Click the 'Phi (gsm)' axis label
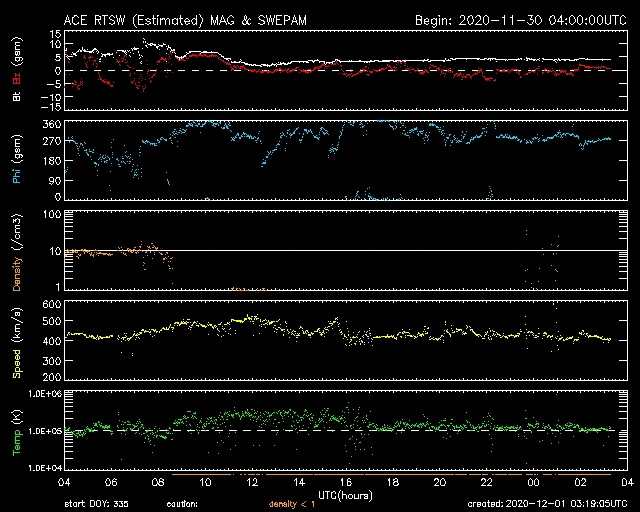 (17, 159)
